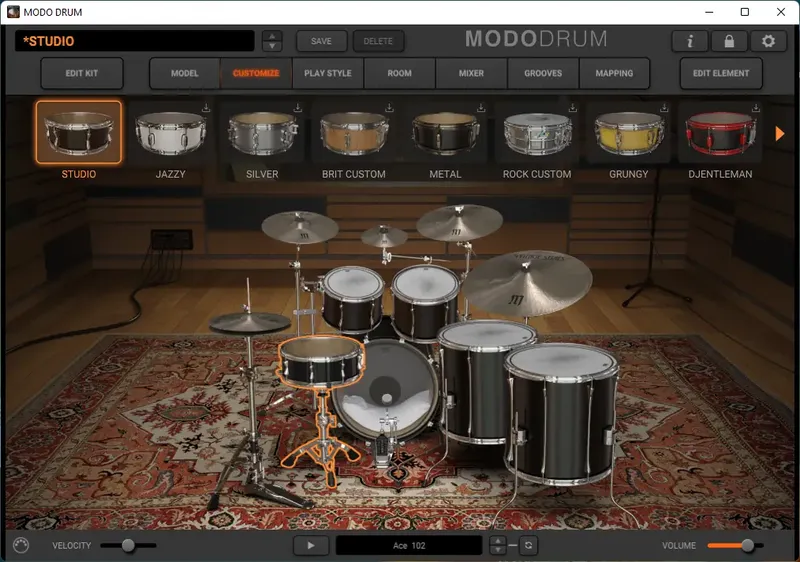Image resolution: width=800 pixels, height=562 pixels.
Task: Click the left crash cymbal
Action: 299,227
